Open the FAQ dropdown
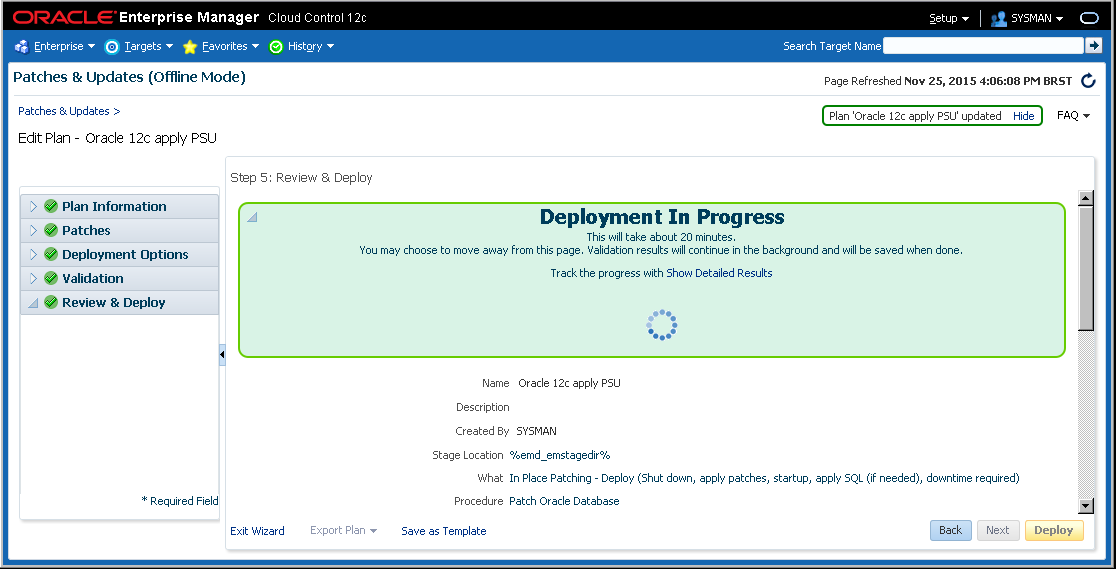Viewport: 1116px width, 570px height. point(1073,115)
